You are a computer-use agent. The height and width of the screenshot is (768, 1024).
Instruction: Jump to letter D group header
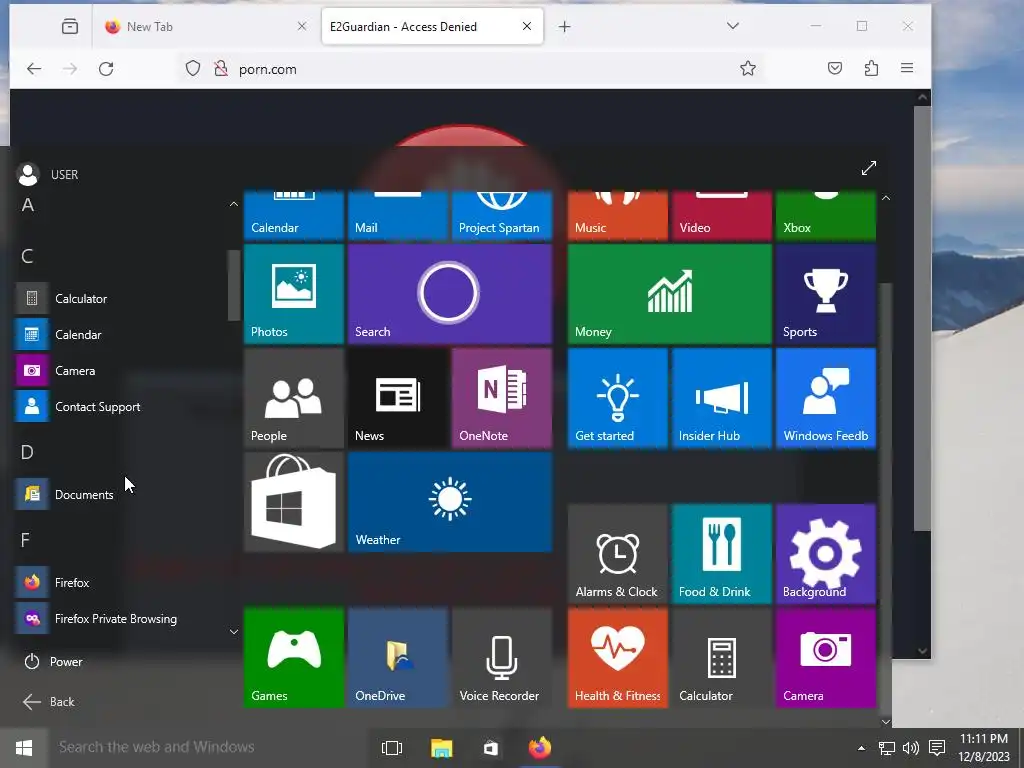point(27,452)
